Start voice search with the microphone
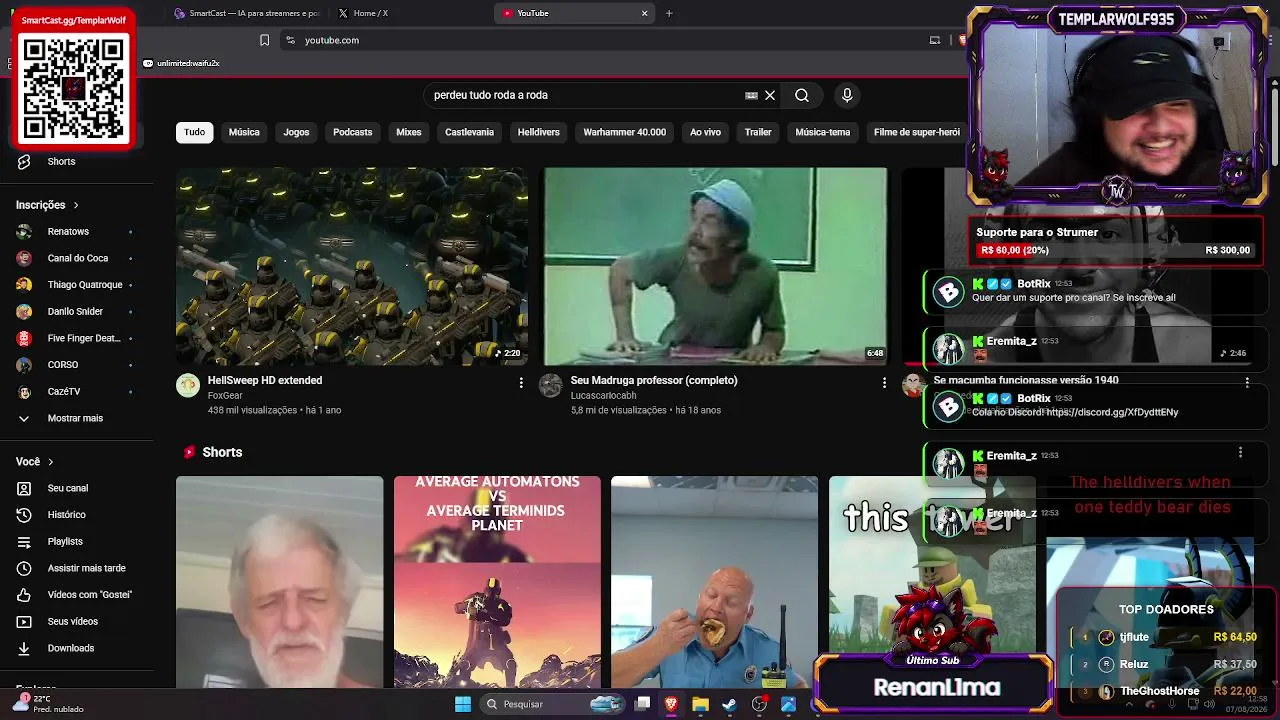The height and width of the screenshot is (720, 1280). (847, 95)
